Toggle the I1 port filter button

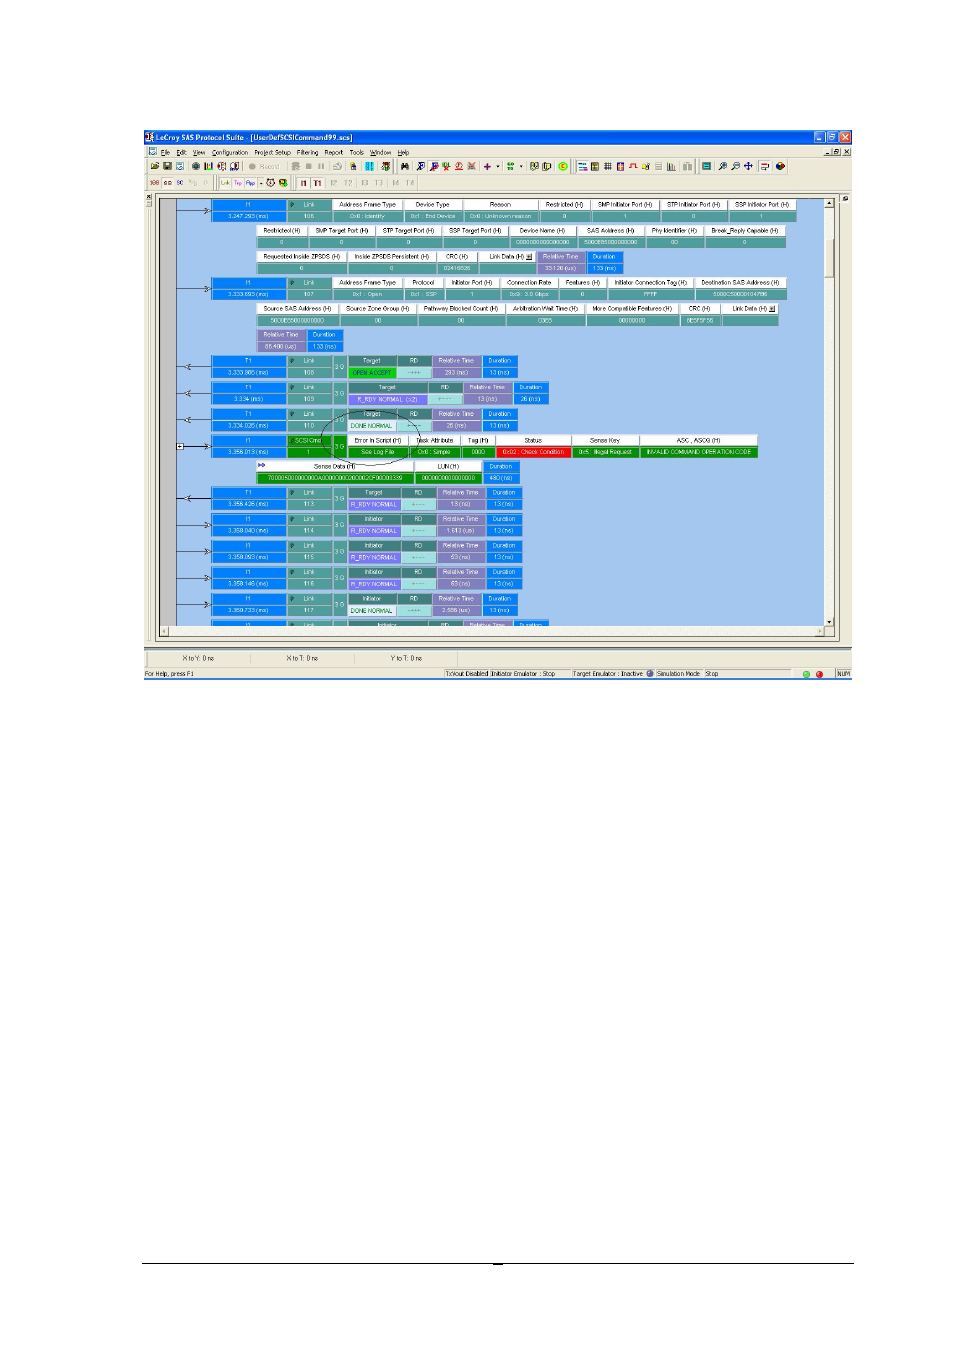click(304, 183)
